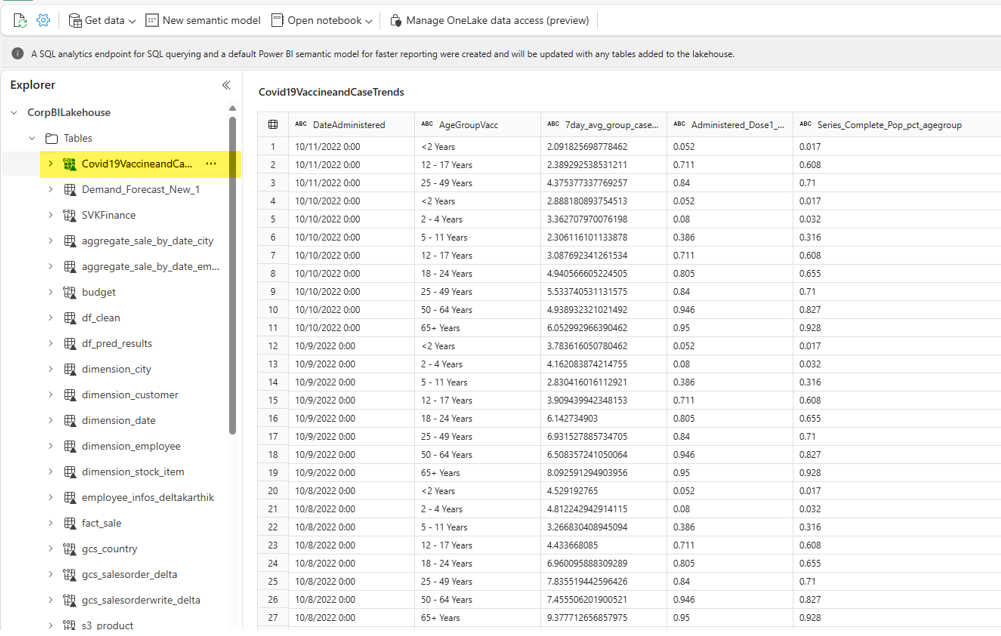Select the dimension_employee table

pos(131,446)
